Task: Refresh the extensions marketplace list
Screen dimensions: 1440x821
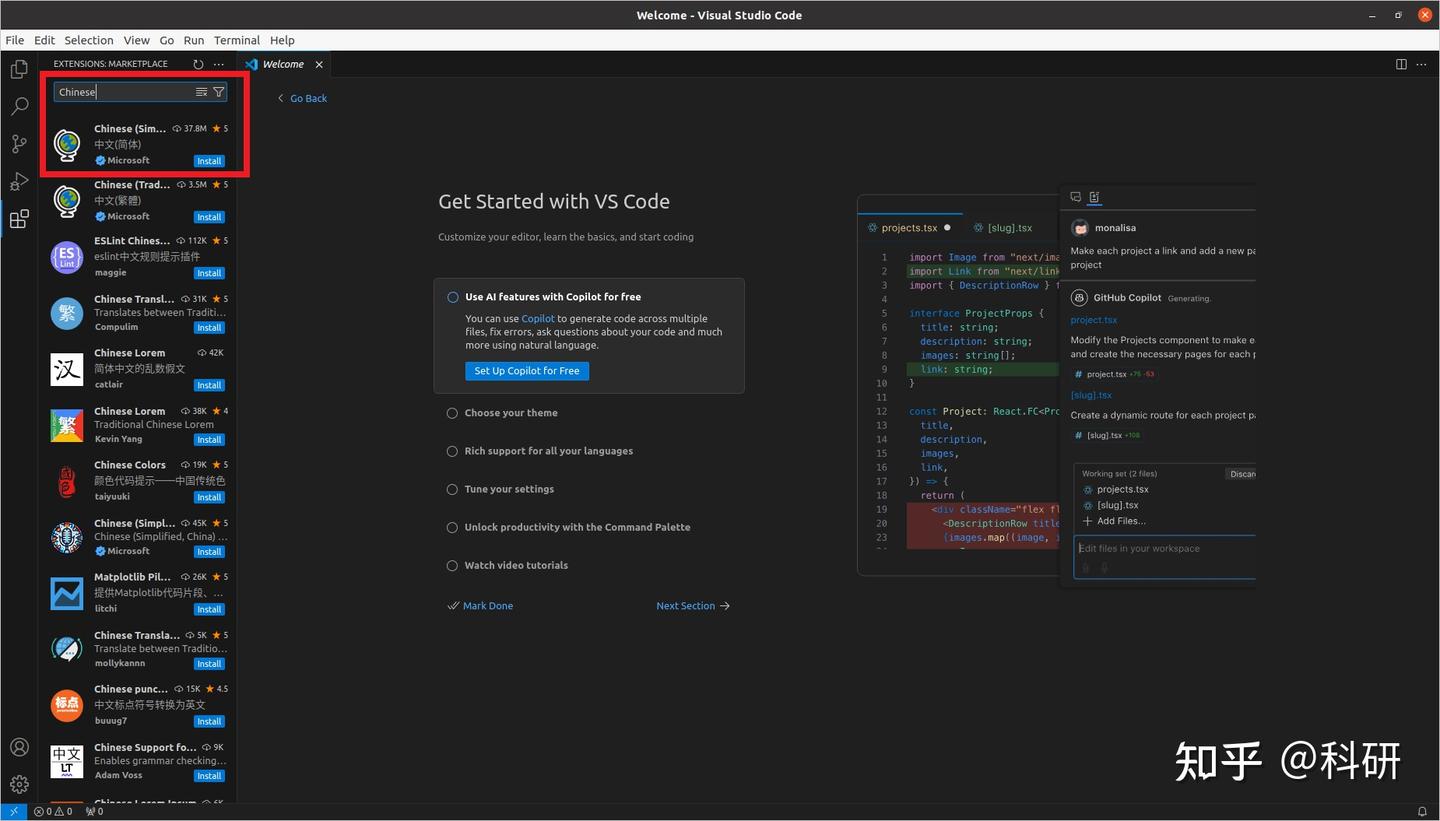Action: point(198,63)
